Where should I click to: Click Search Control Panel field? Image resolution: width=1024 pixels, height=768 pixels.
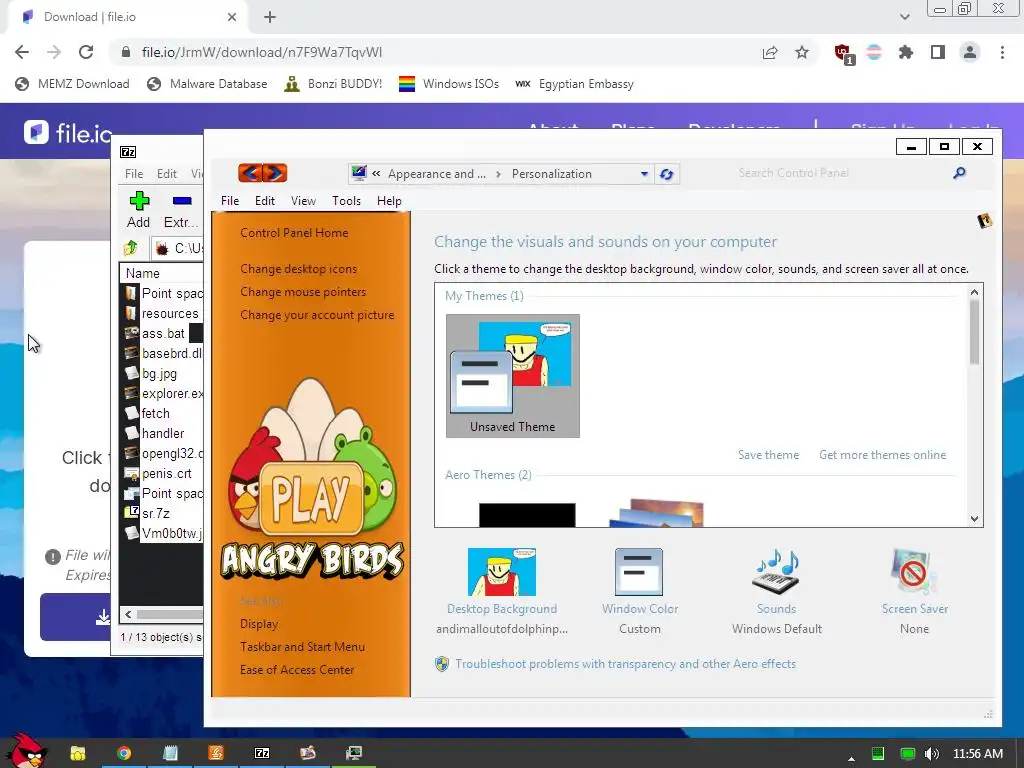839,173
